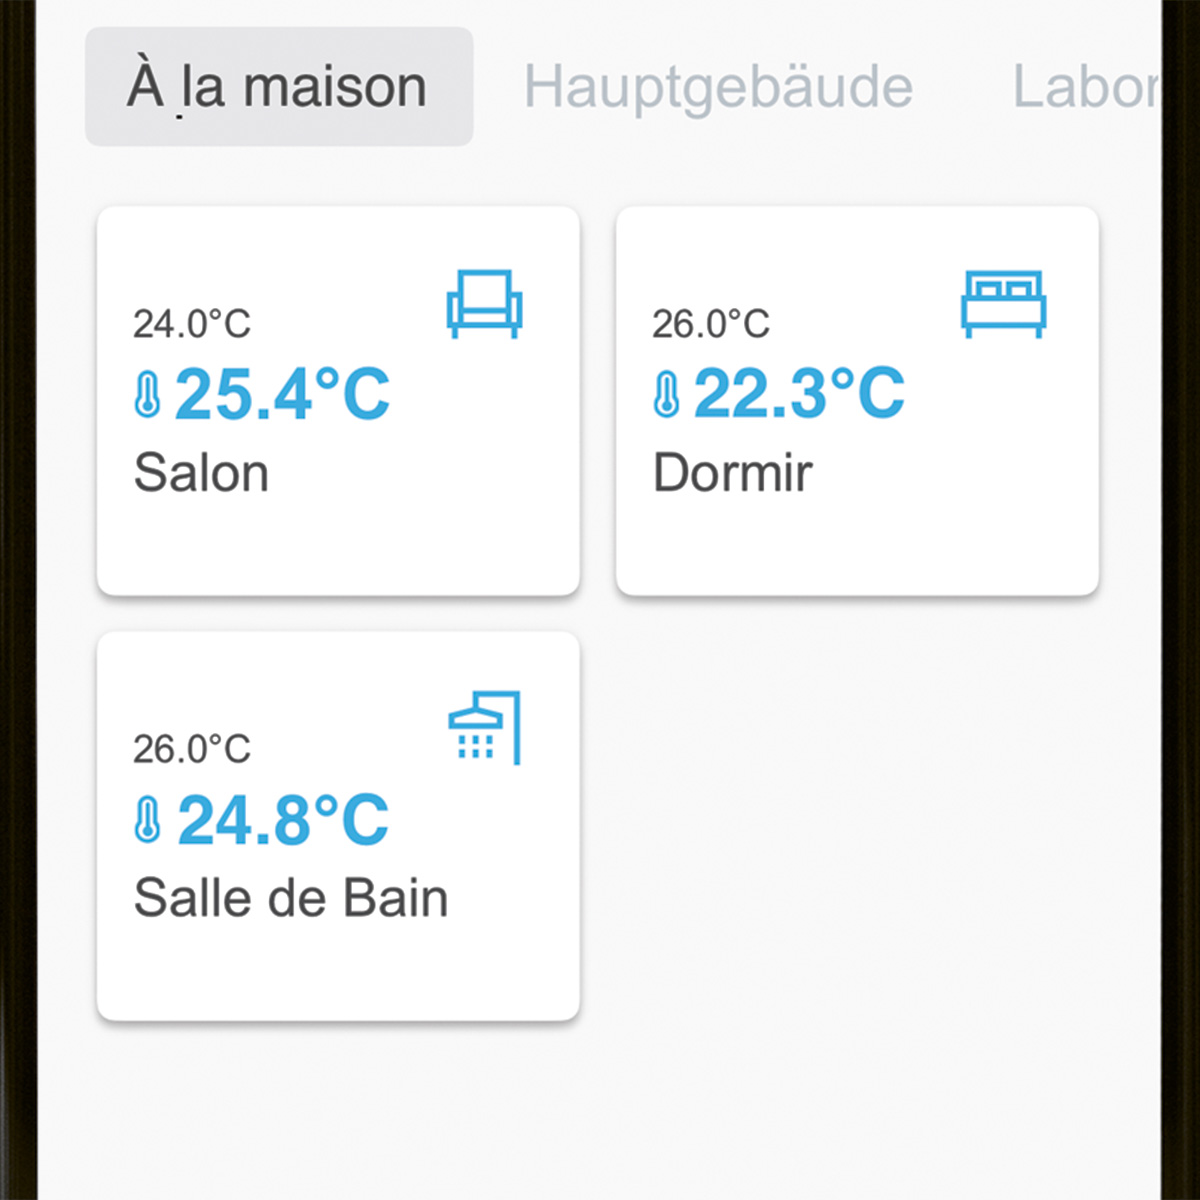The height and width of the screenshot is (1200, 1200).
Task: Click Salle de Bain's 26.0°C target temperature
Action: [x=192, y=749]
